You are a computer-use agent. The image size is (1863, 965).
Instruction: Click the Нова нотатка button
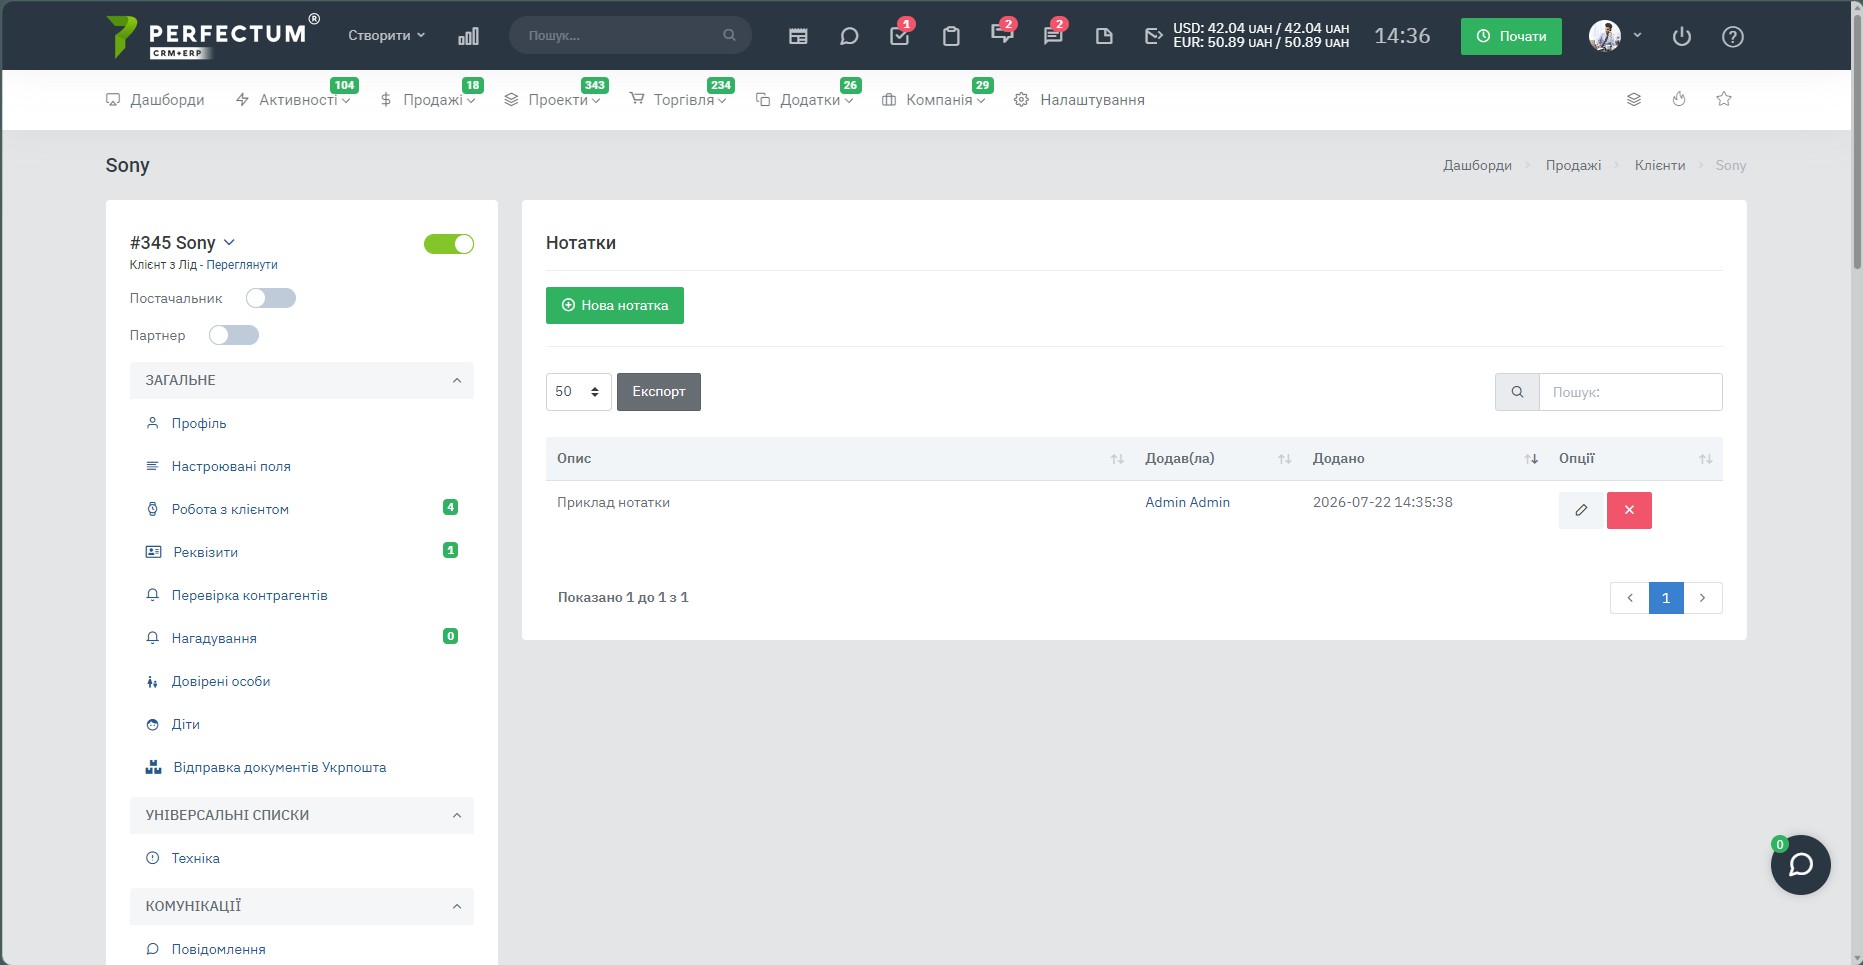[615, 306]
